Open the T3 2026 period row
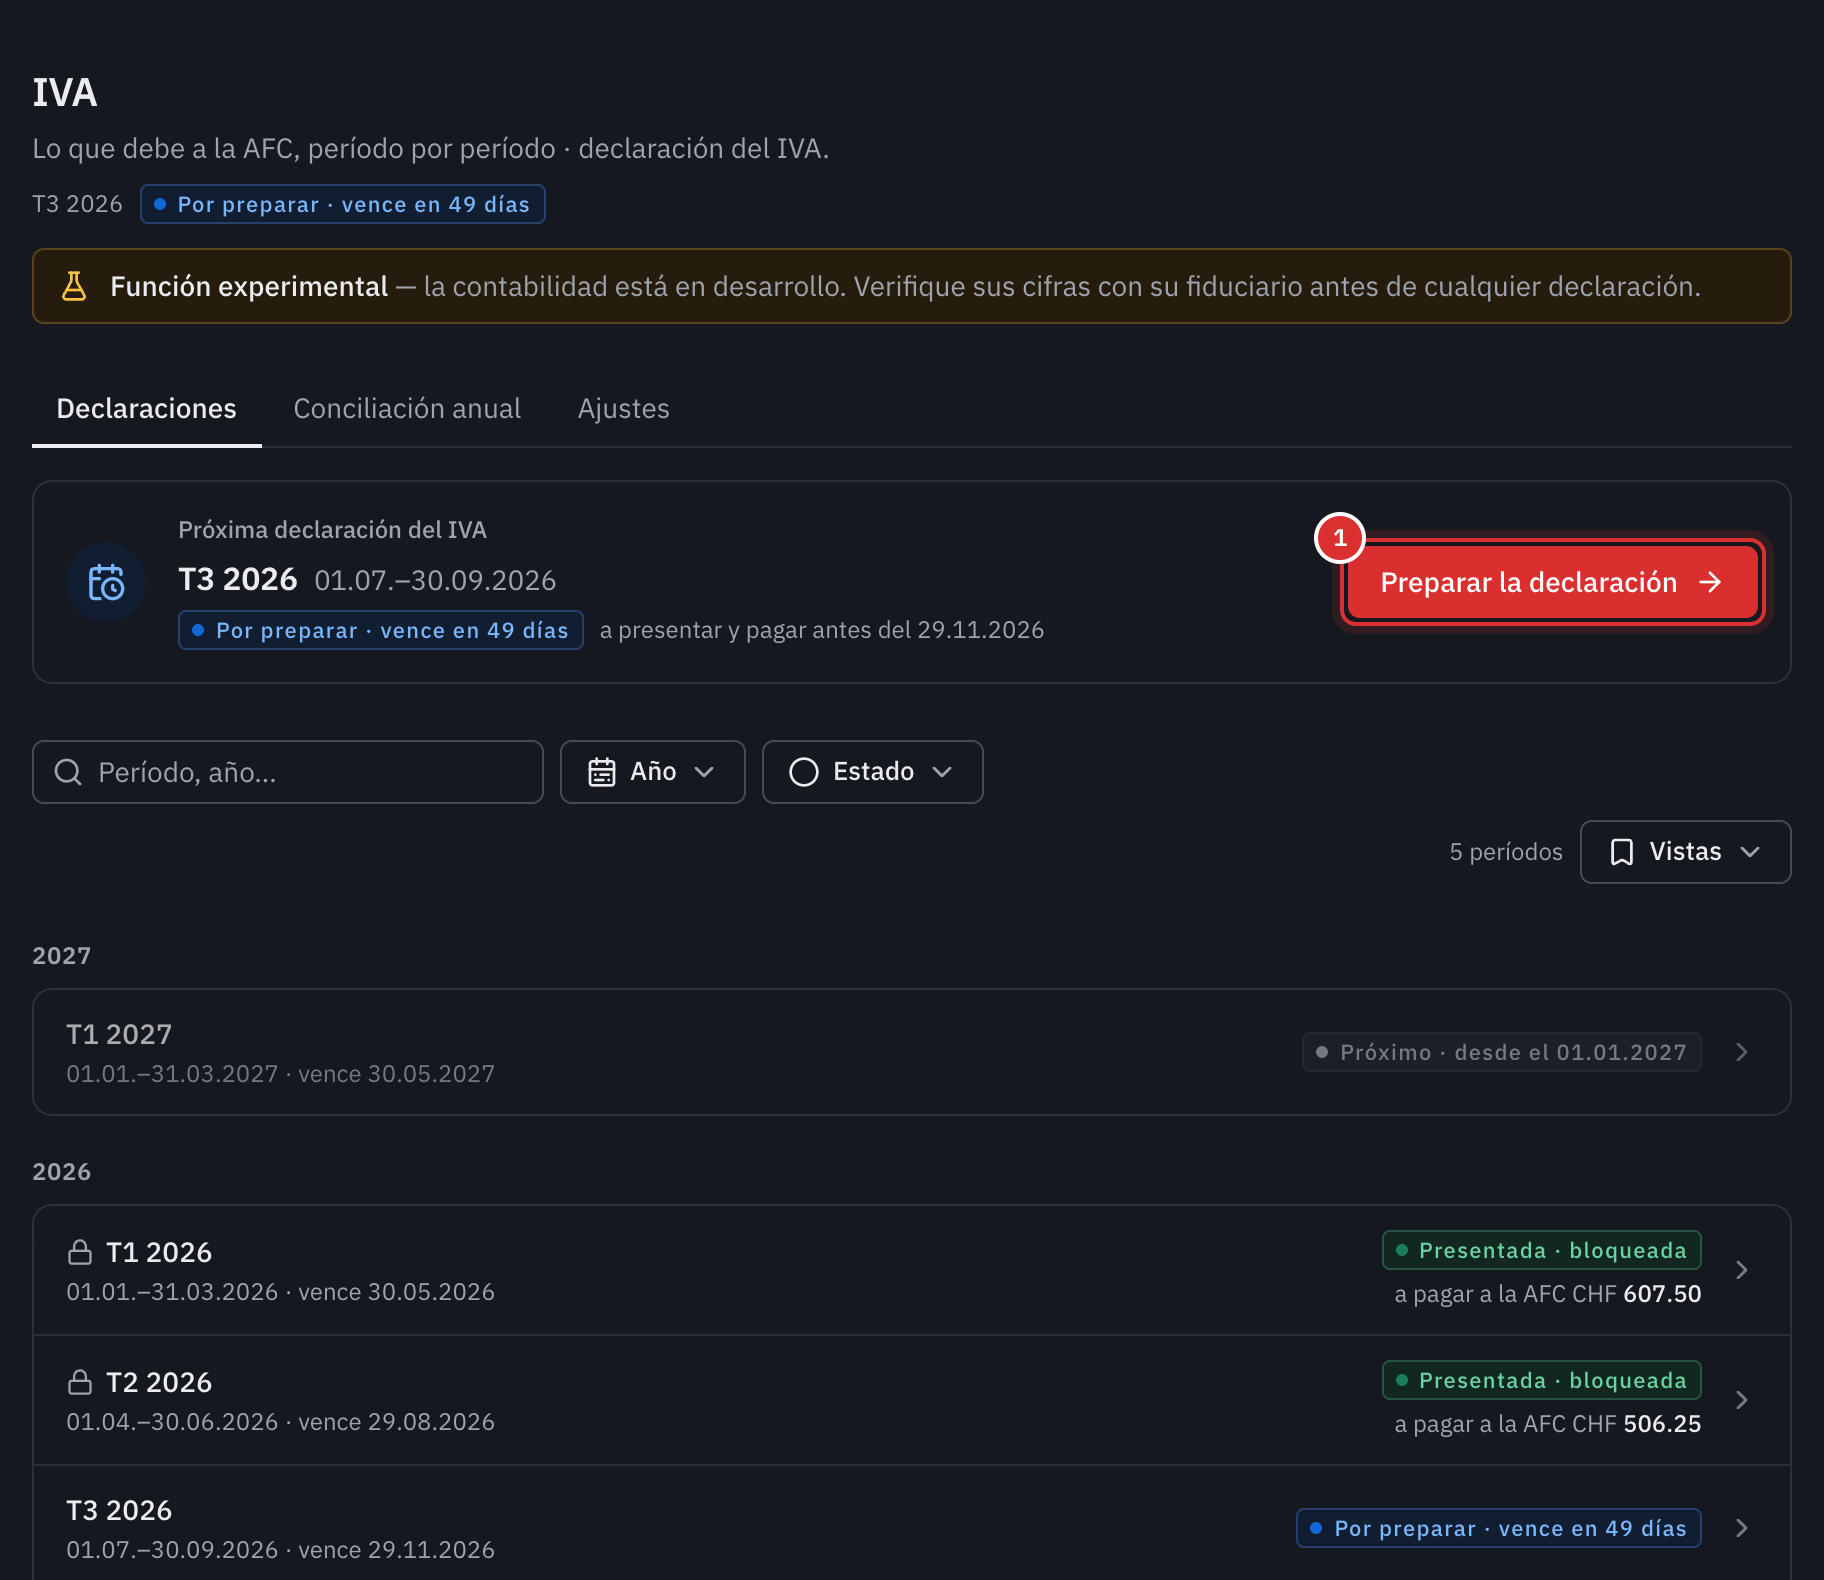Viewport: 1824px width, 1580px height. pyautogui.click(x=911, y=1528)
